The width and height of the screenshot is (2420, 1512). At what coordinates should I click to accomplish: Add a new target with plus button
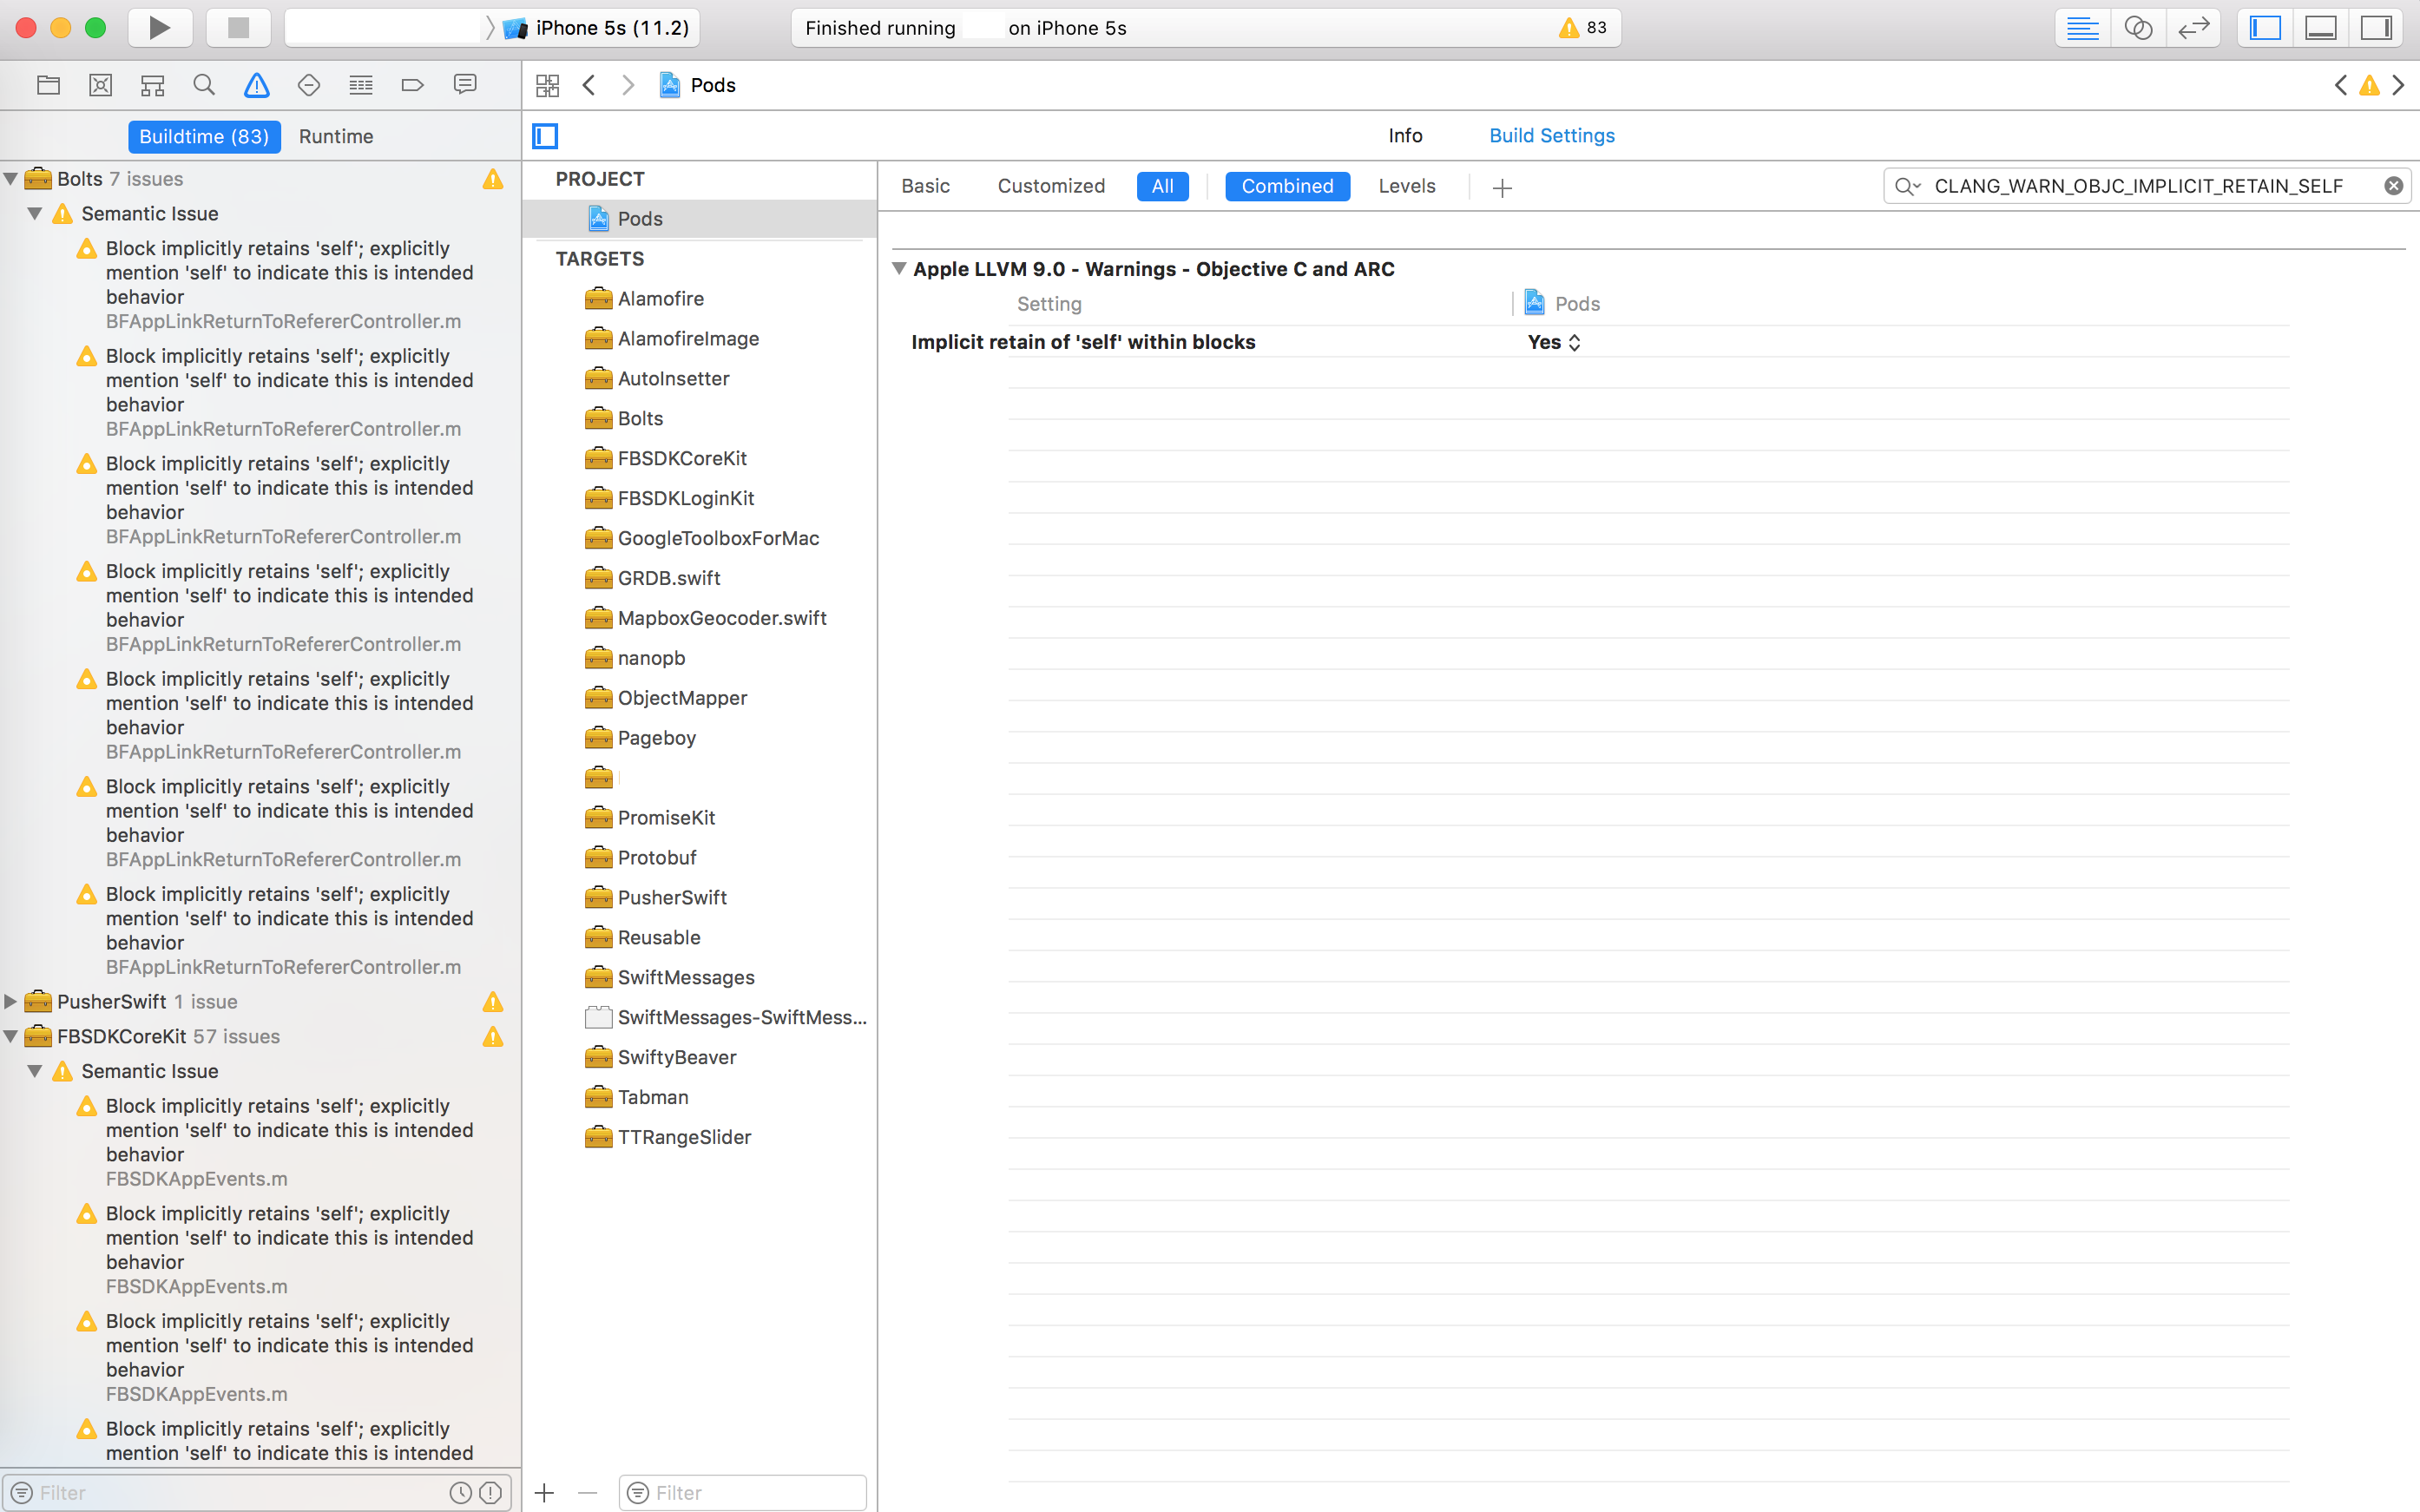click(x=544, y=1493)
